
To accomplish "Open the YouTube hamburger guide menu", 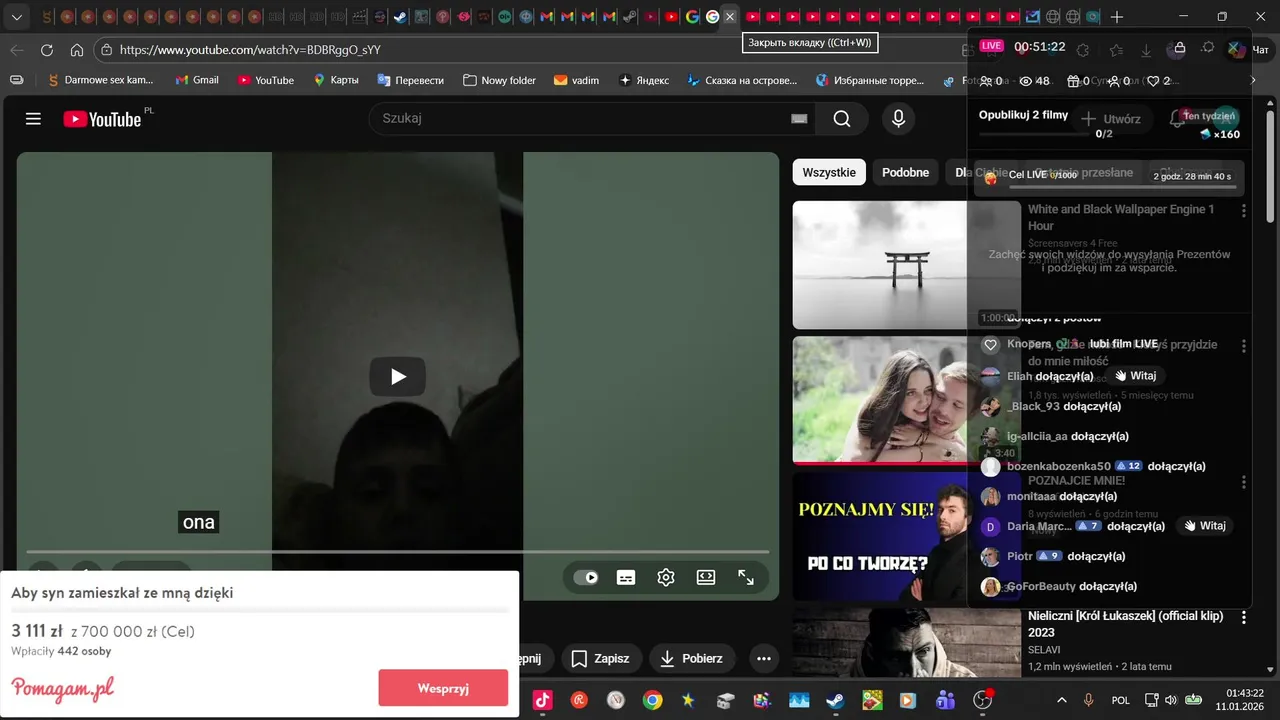I will tap(33, 119).
